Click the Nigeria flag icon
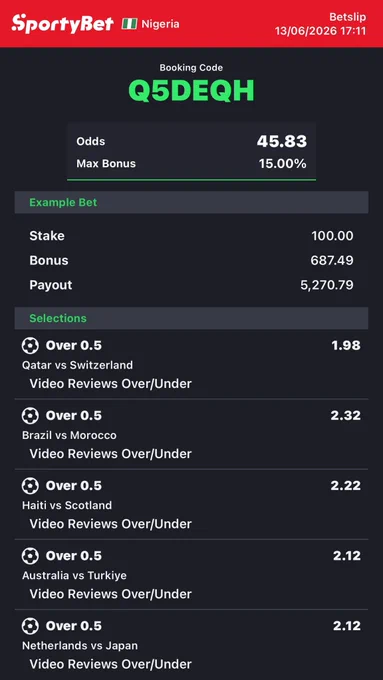This screenshot has height=680, width=383. coord(129,23)
